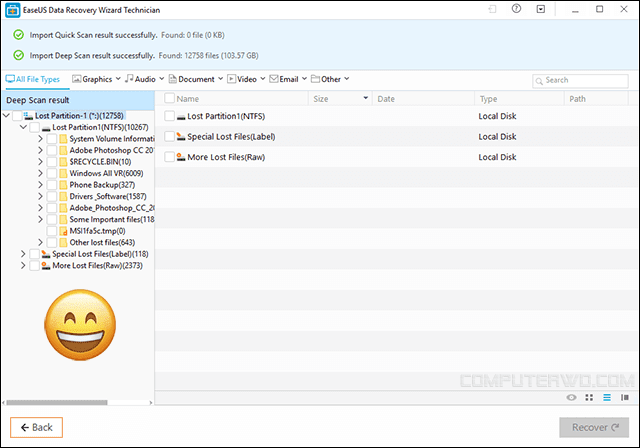Click More Lost Files(Raw) disk icon in list
The image size is (640, 448).
coord(181,157)
